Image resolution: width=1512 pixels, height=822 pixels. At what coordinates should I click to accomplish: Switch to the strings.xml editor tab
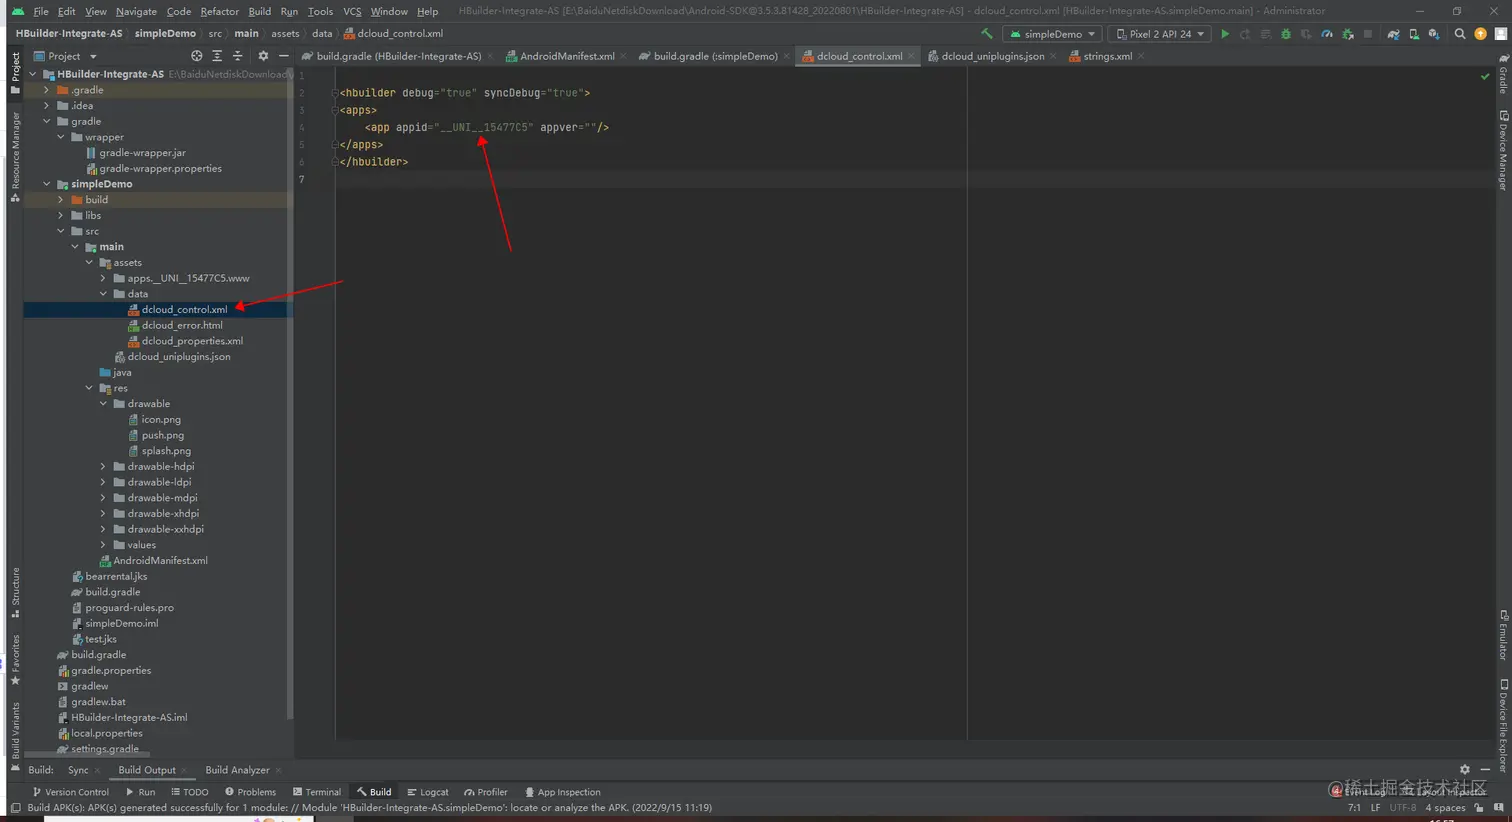1107,56
